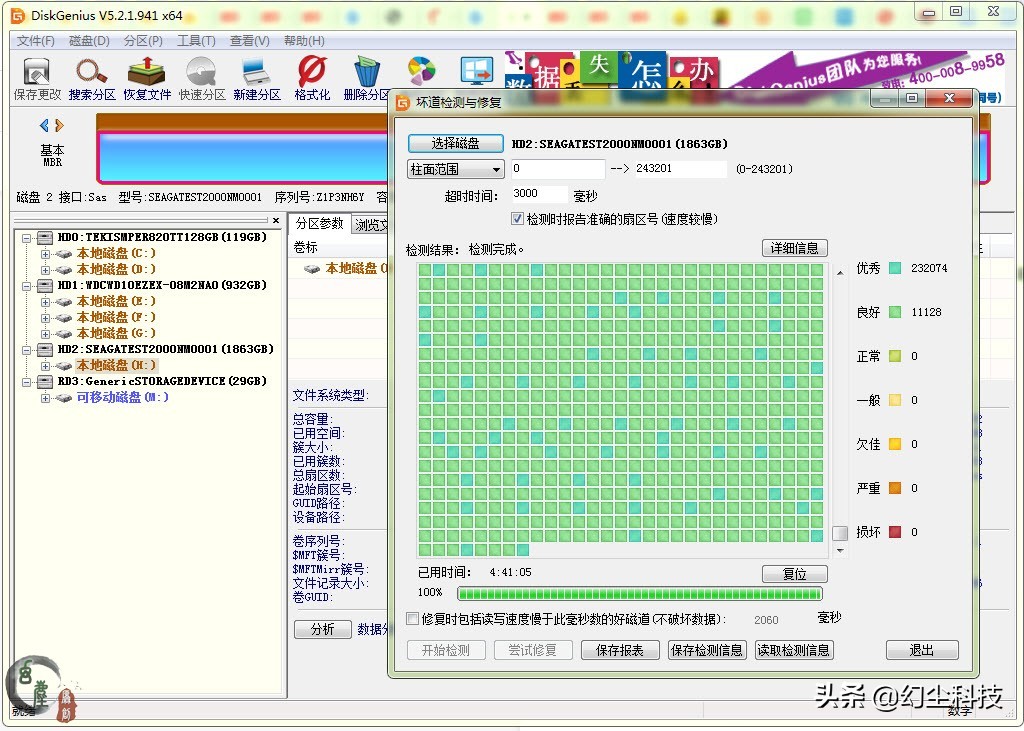Expand local disk (C:) tree node
The image size is (1024, 731).
click(45, 253)
